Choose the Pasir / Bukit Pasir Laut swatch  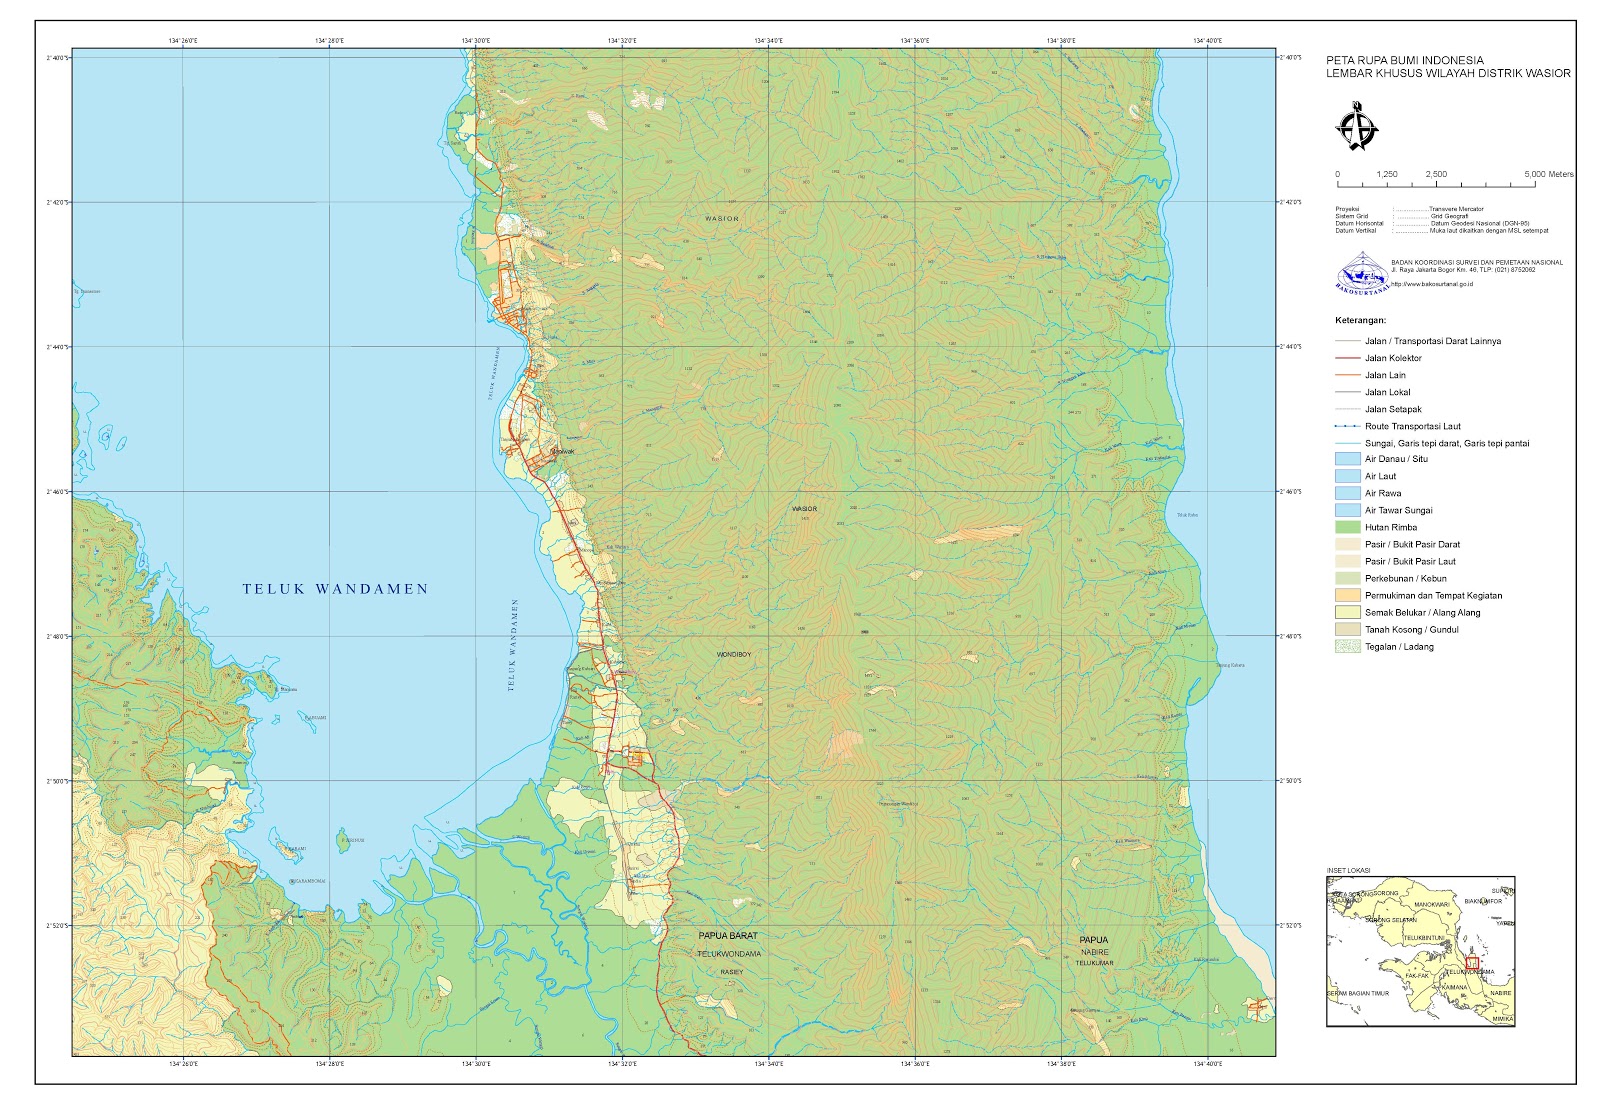(1347, 561)
